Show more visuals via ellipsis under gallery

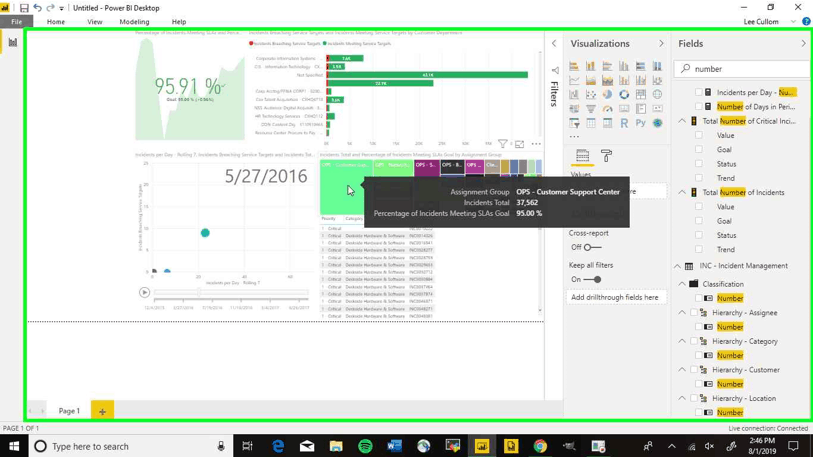pyautogui.click(x=574, y=137)
